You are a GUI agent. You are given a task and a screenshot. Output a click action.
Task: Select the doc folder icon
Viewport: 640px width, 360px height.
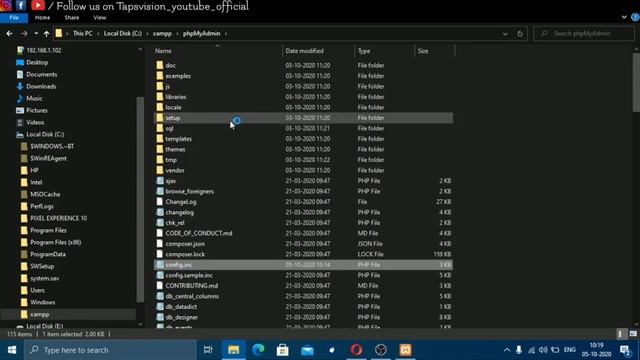(x=160, y=65)
